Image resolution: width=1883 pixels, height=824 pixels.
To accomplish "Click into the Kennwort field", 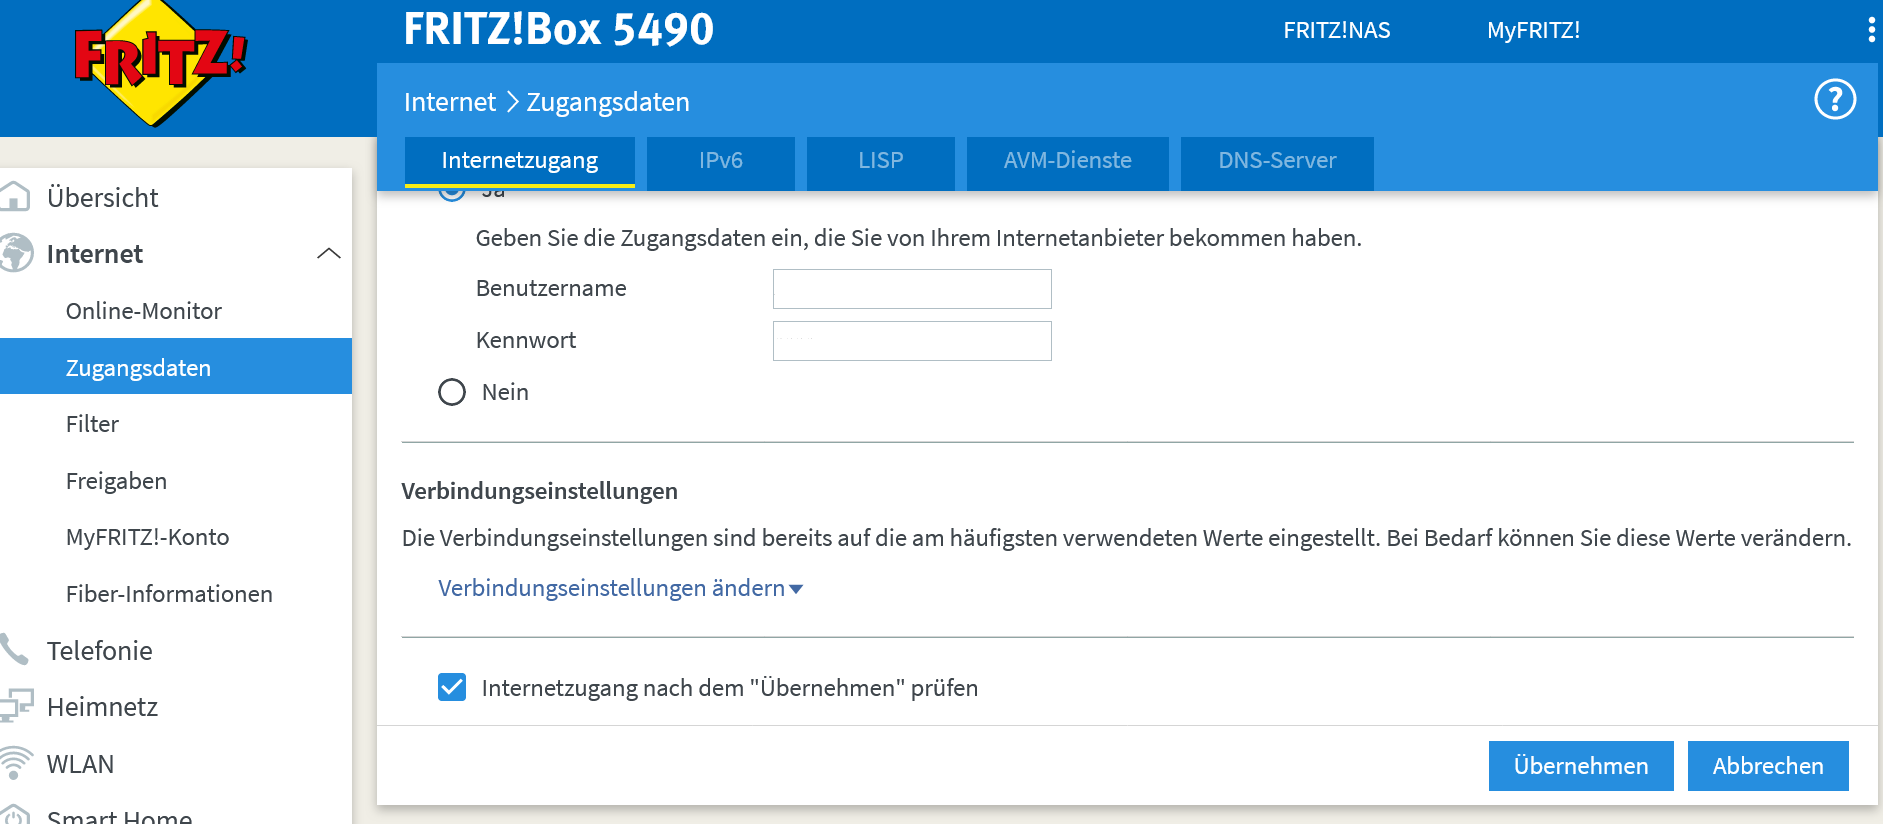I will pos(912,341).
